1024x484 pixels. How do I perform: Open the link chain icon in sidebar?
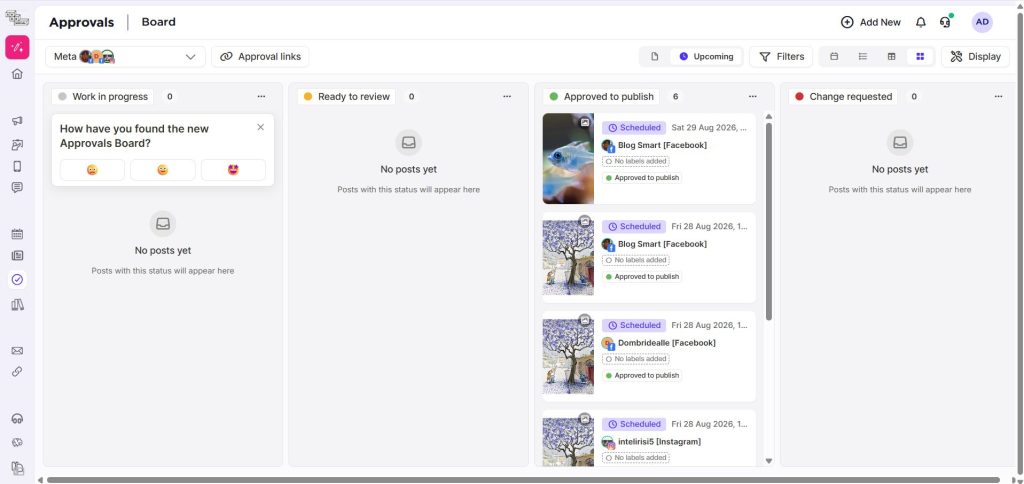coord(18,372)
